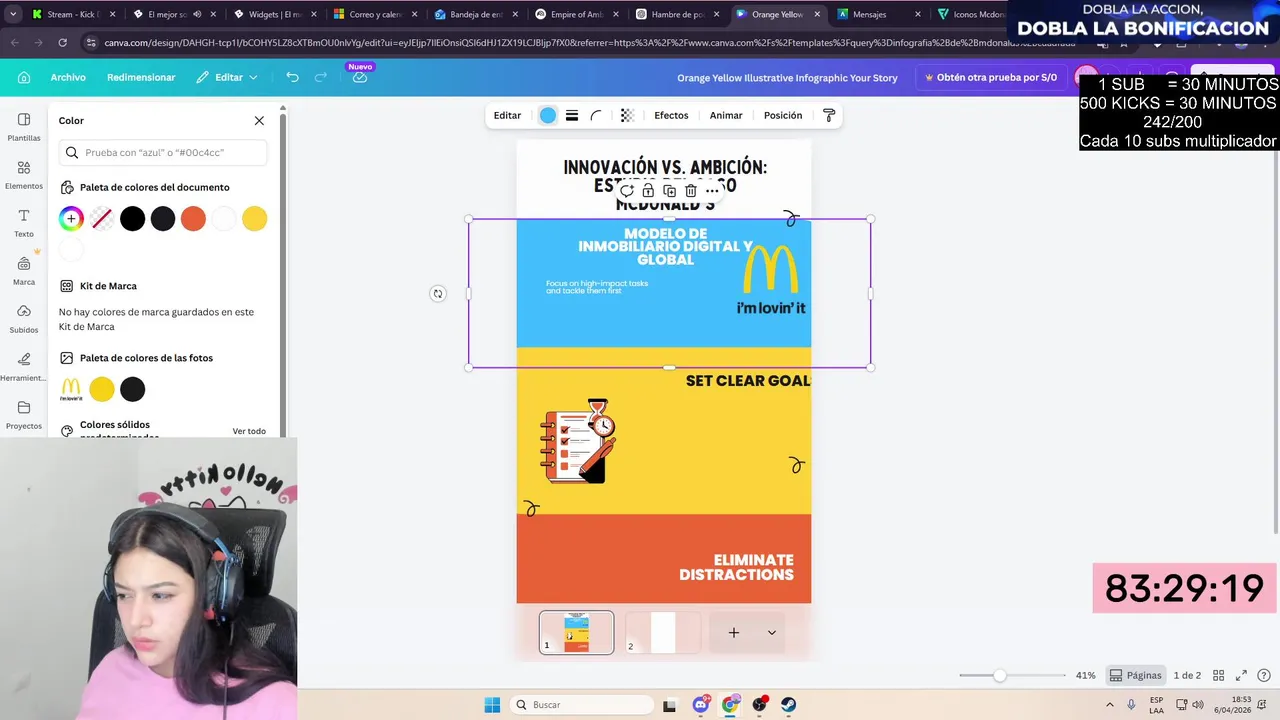Open transparency checkerboard option
This screenshot has height=720, width=1280.
pyautogui.click(x=627, y=115)
